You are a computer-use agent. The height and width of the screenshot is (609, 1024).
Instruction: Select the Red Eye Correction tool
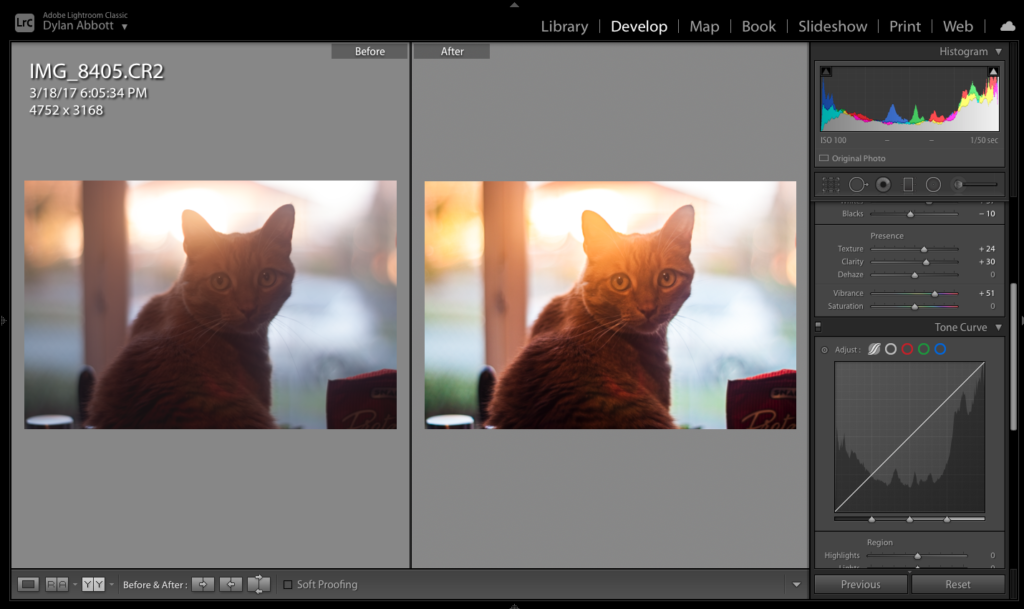883,185
